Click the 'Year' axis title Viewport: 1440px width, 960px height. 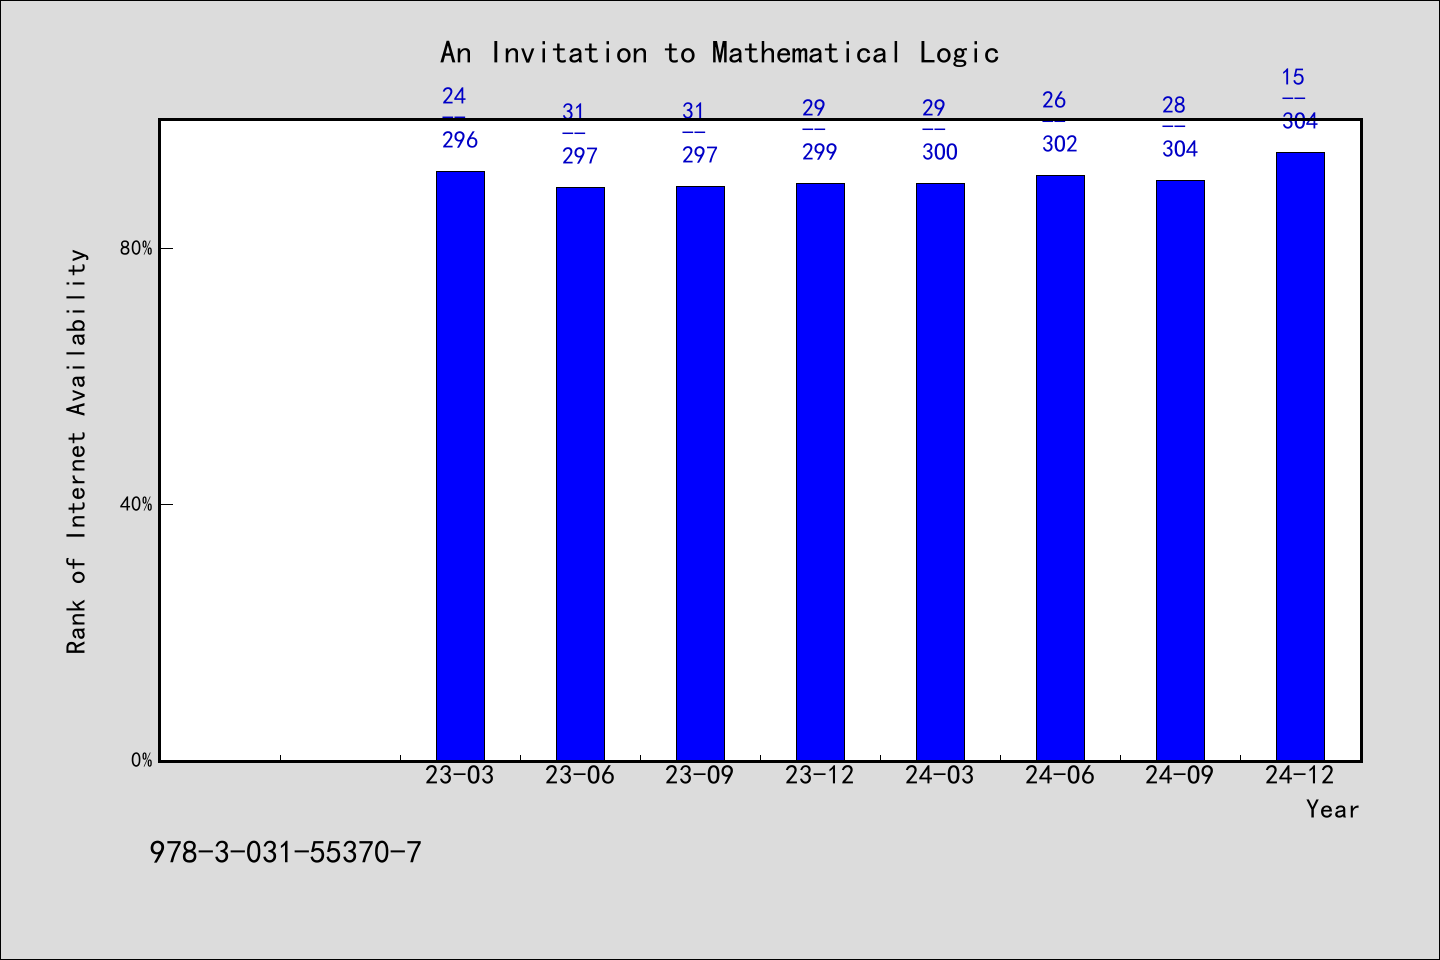[x=1333, y=810]
